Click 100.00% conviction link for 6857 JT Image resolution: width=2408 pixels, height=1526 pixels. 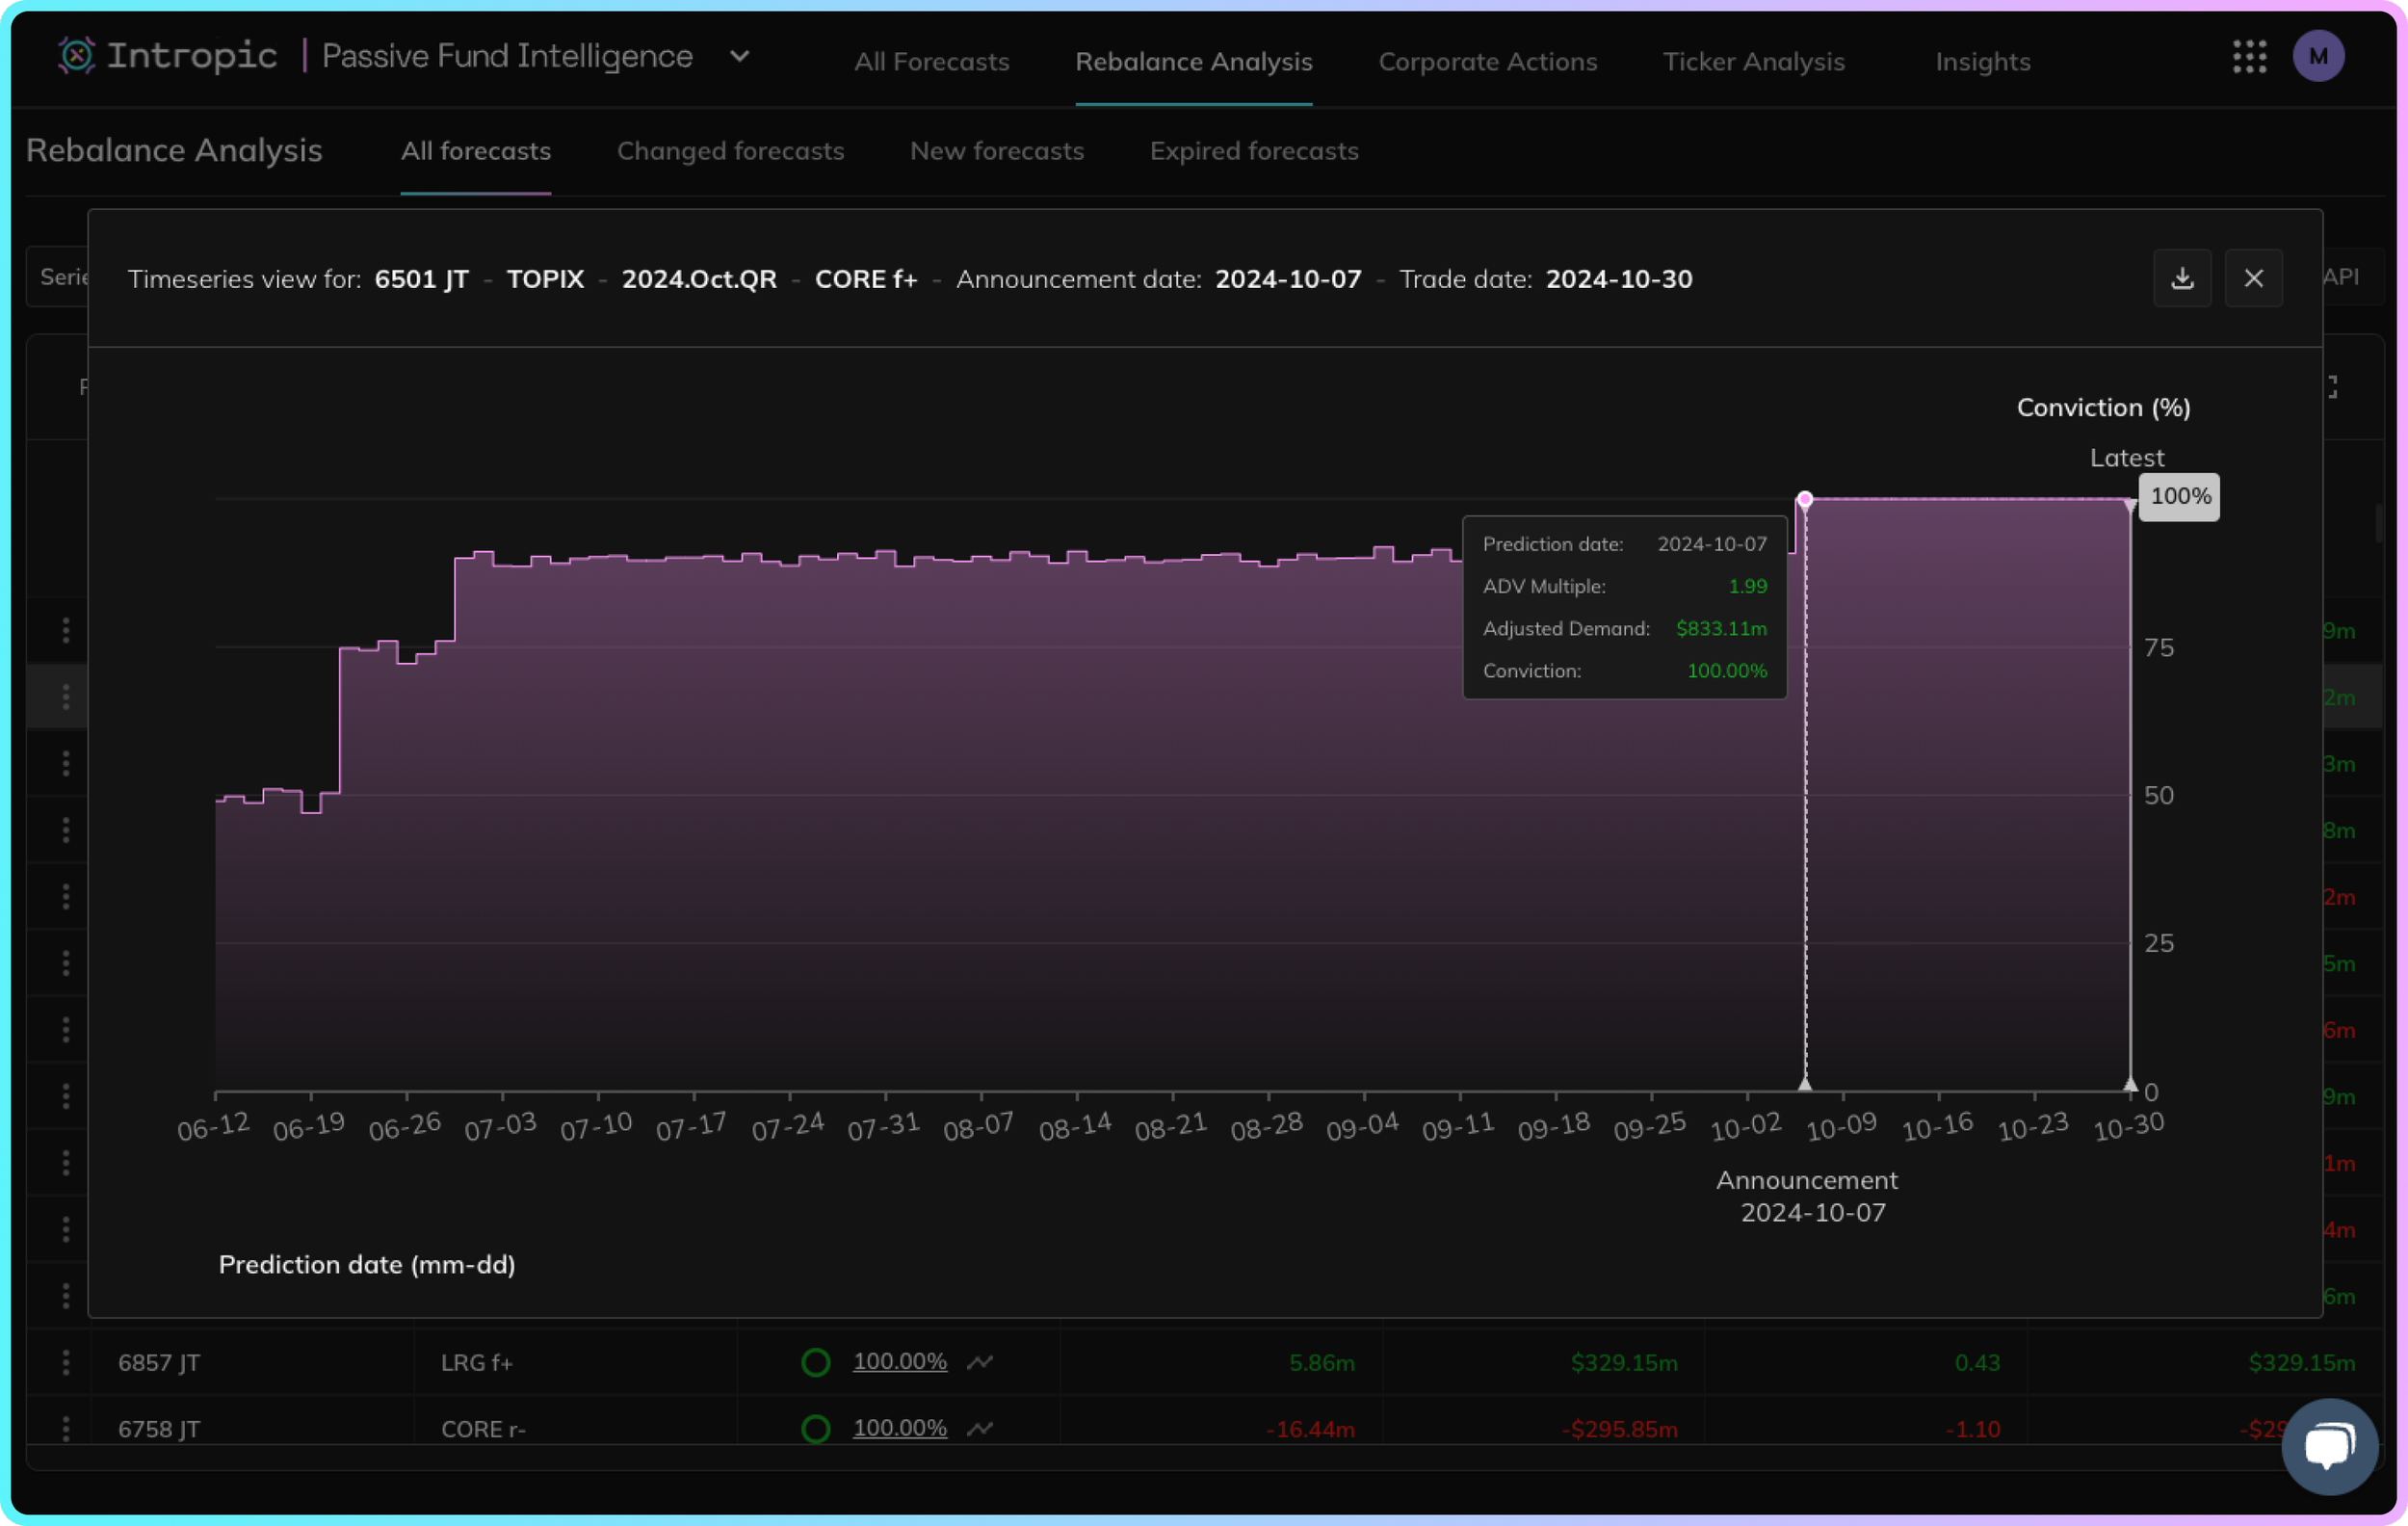pyautogui.click(x=899, y=1362)
